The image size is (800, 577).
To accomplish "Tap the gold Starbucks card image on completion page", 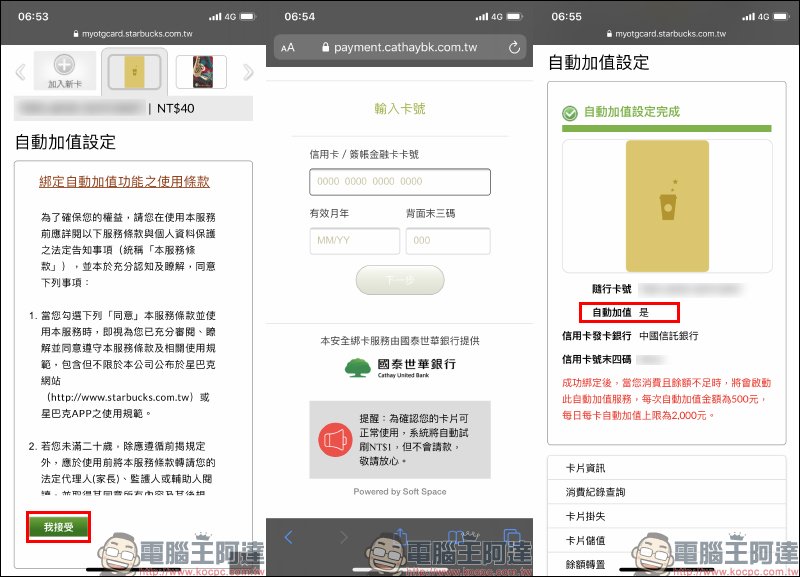I will coord(667,206).
